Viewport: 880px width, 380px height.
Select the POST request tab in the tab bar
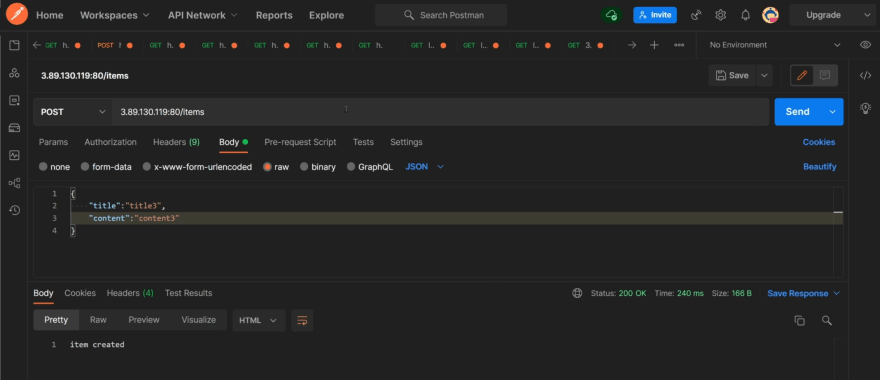(x=114, y=45)
